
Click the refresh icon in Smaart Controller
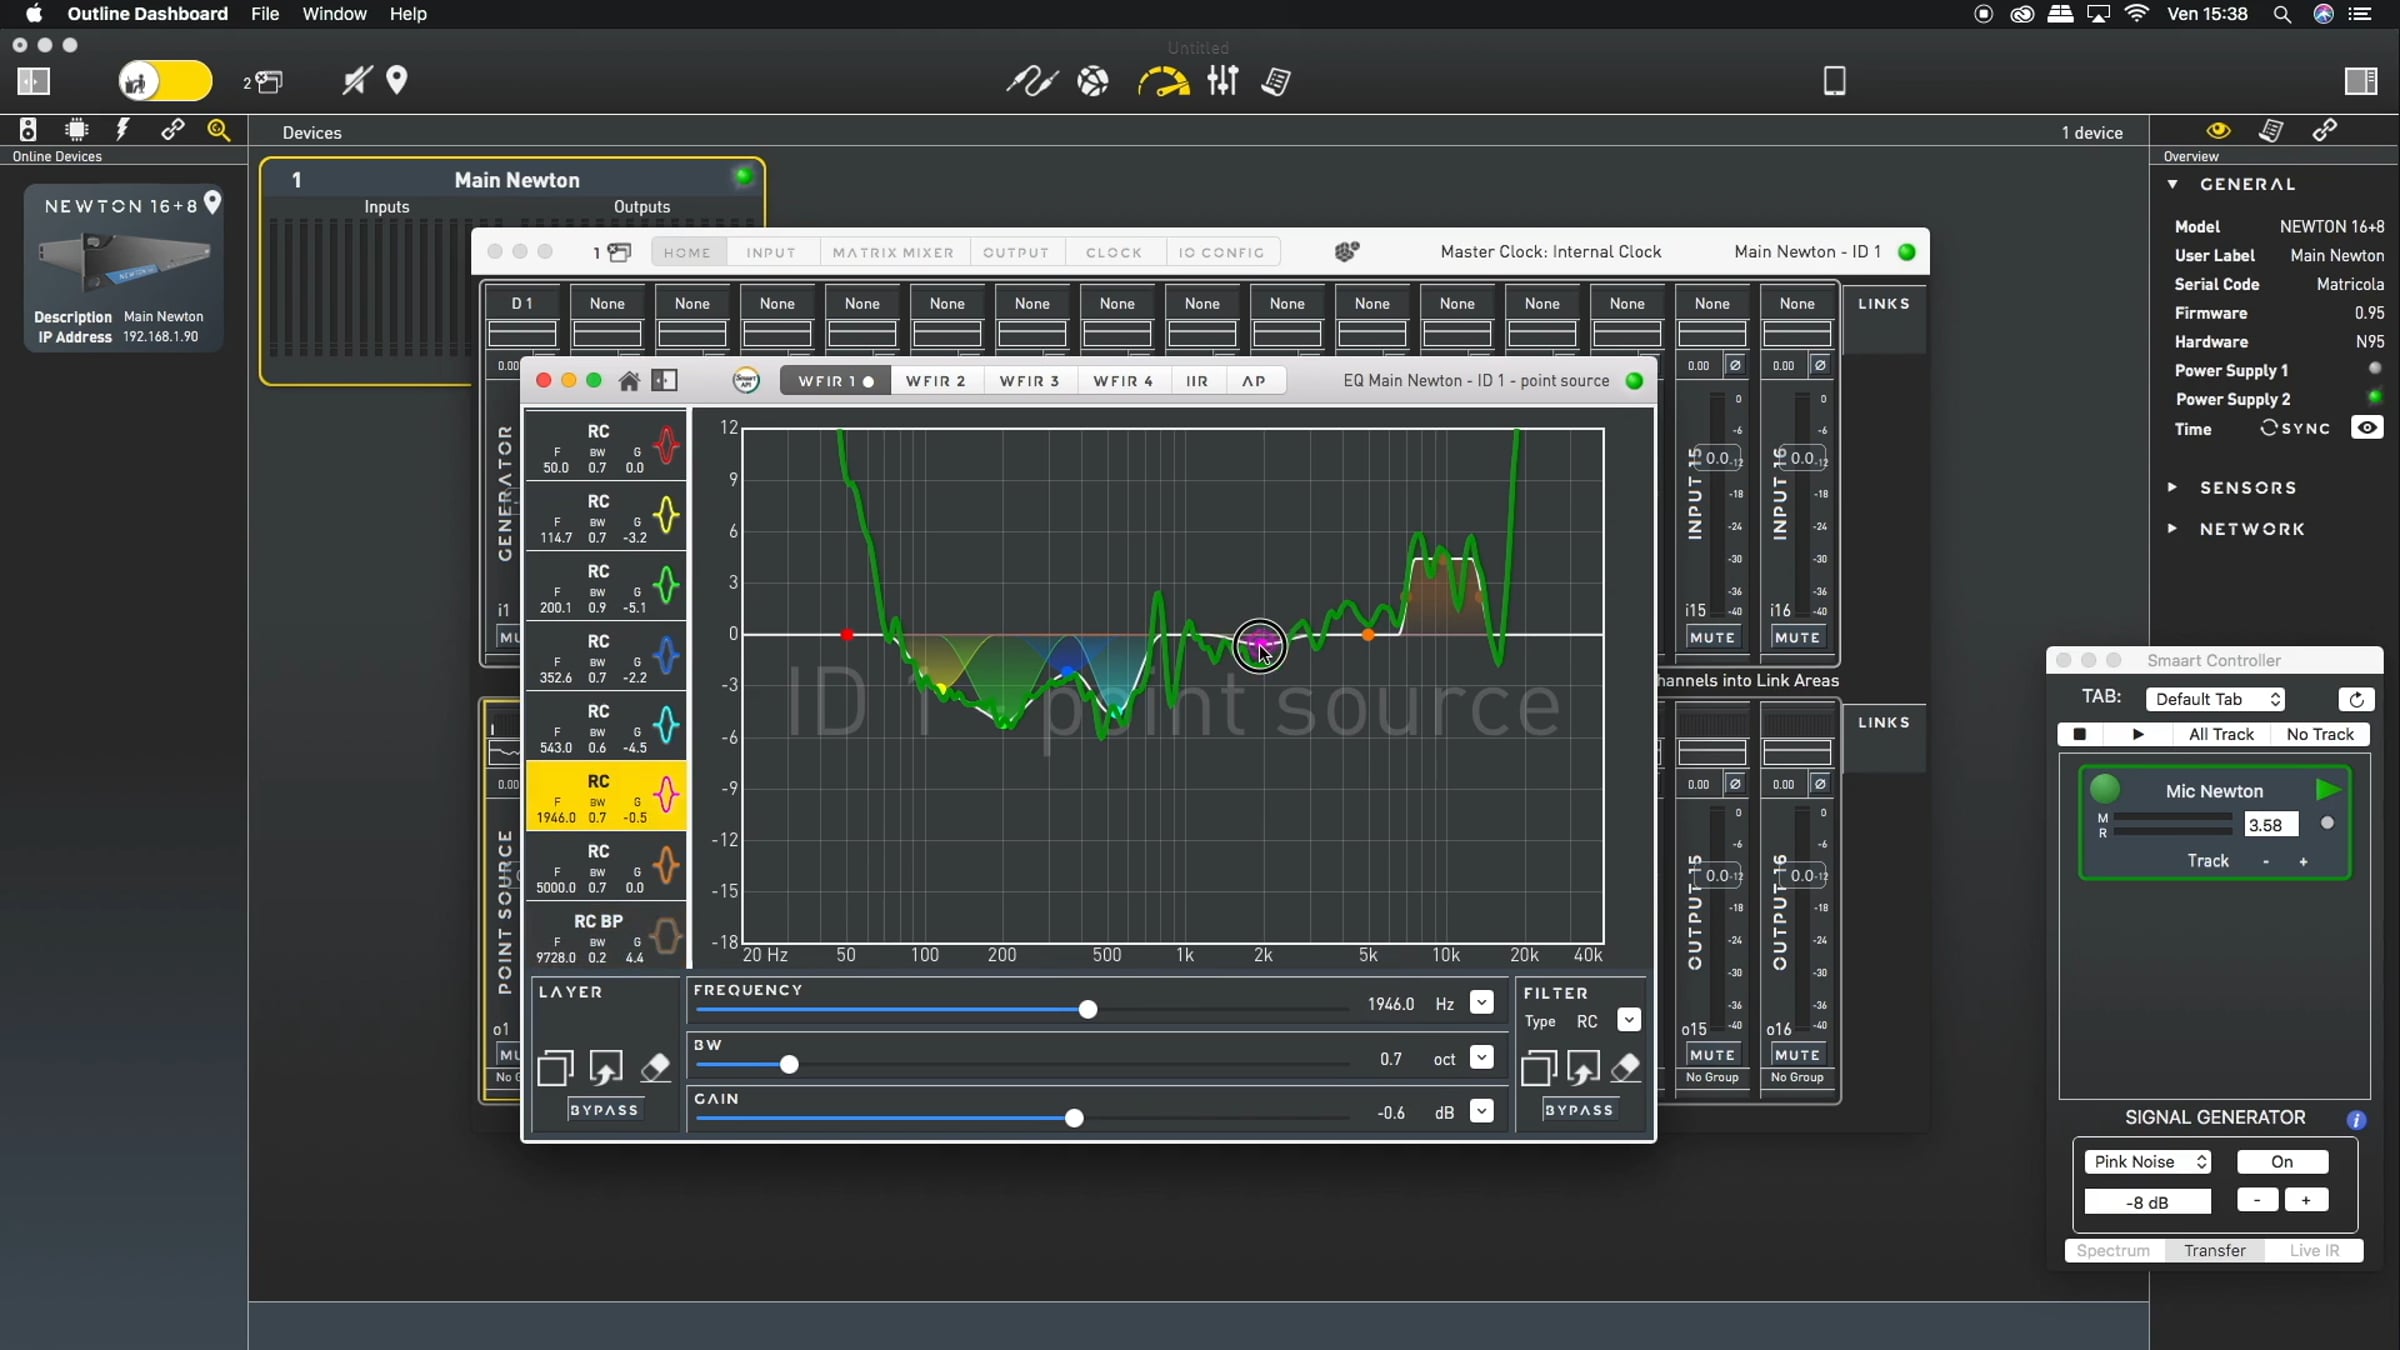(2356, 699)
